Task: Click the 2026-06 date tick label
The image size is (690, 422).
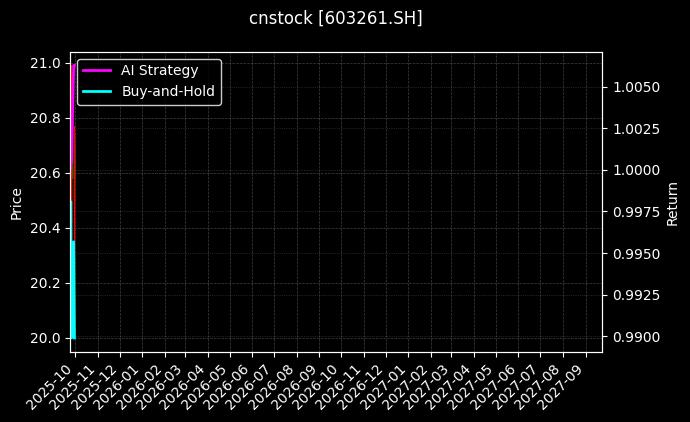Action: coord(231,383)
